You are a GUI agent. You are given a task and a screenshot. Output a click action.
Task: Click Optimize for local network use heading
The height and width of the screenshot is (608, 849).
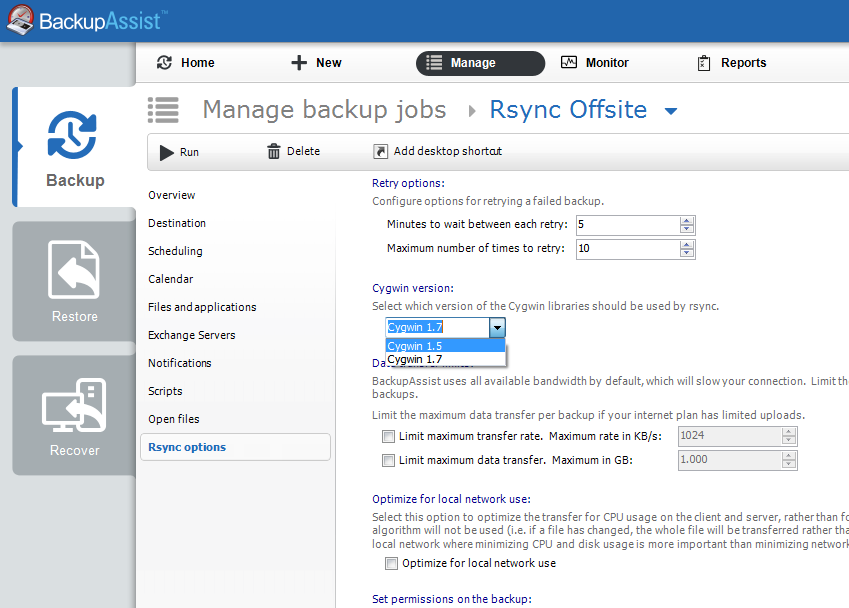point(452,499)
